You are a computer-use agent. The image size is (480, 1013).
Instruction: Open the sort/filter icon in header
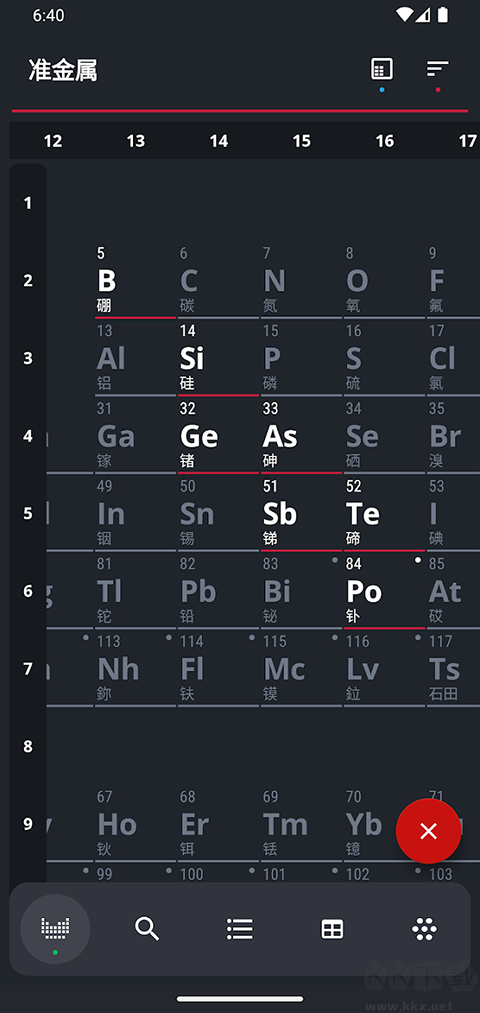point(437,69)
